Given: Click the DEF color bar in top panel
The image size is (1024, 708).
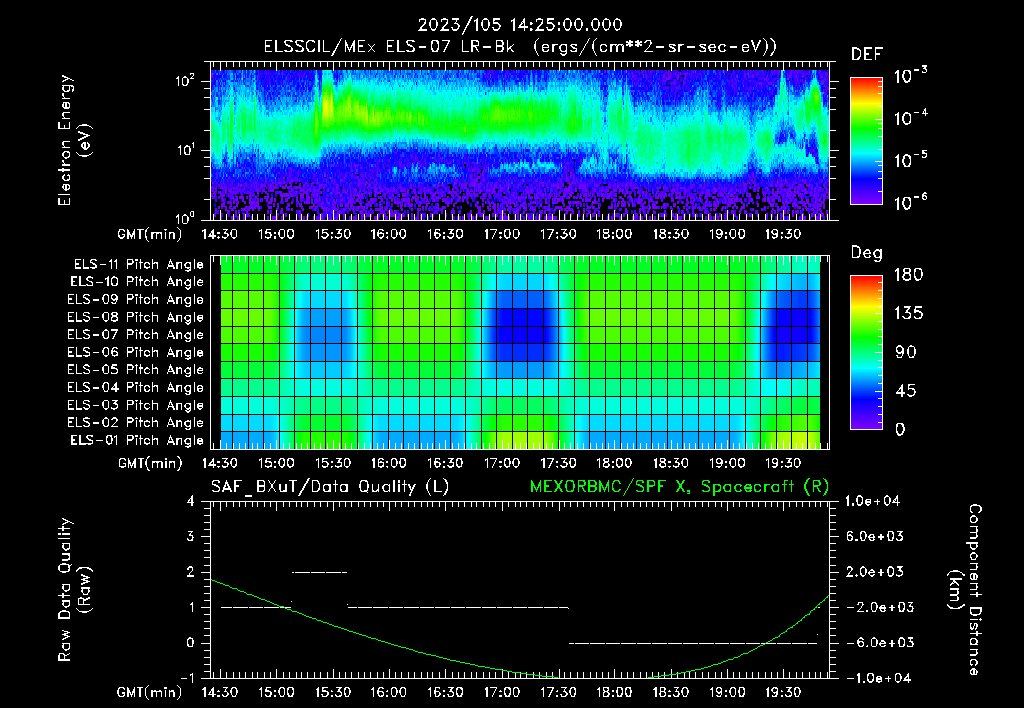Looking at the screenshot, I should (x=866, y=140).
